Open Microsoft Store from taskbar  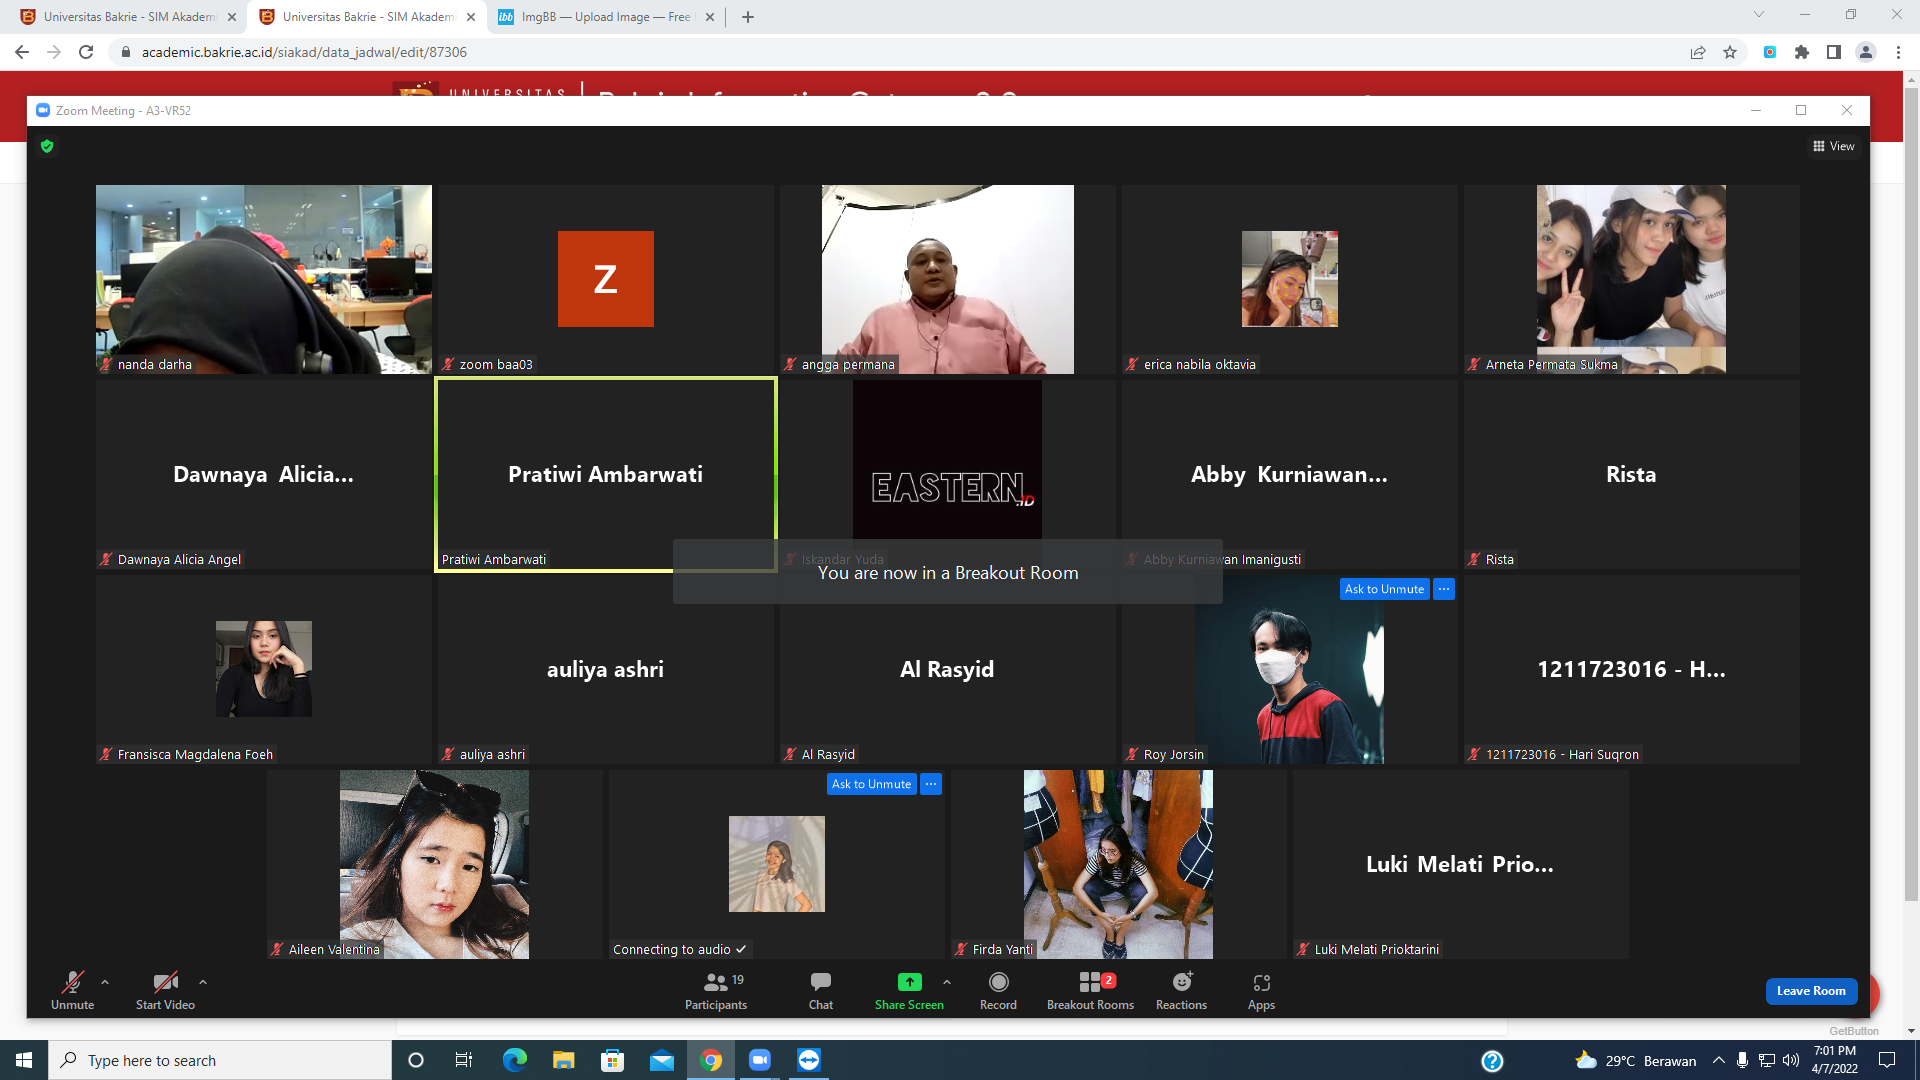(612, 1060)
